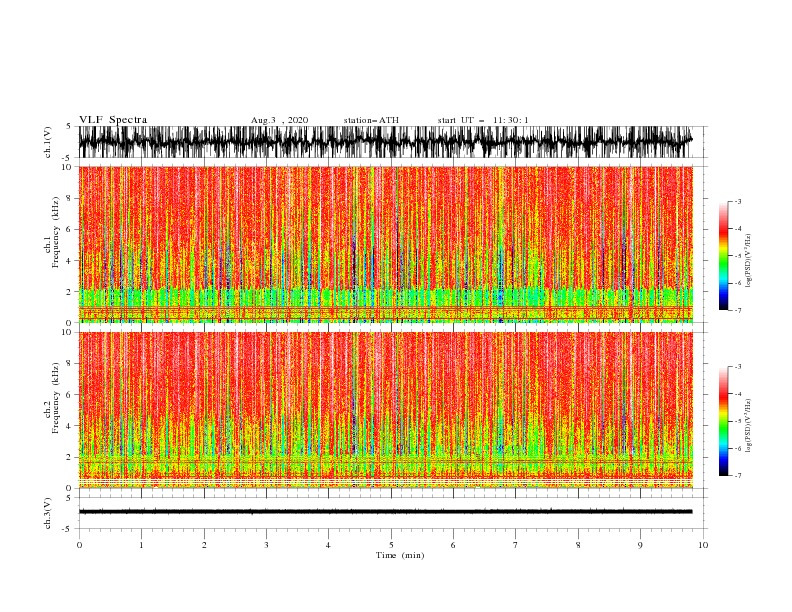The height and width of the screenshot is (612, 792).
Task: Click the ch.2 spectrogram color bar
Action: [x=723, y=421]
